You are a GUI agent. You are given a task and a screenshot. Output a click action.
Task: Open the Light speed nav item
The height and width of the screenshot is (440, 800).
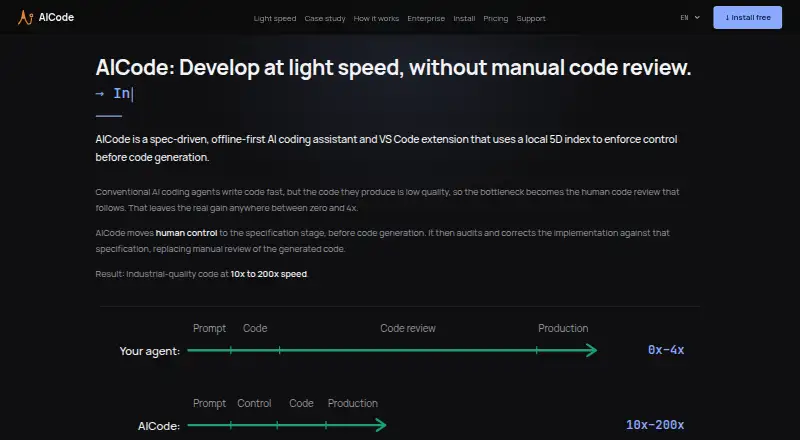274,18
